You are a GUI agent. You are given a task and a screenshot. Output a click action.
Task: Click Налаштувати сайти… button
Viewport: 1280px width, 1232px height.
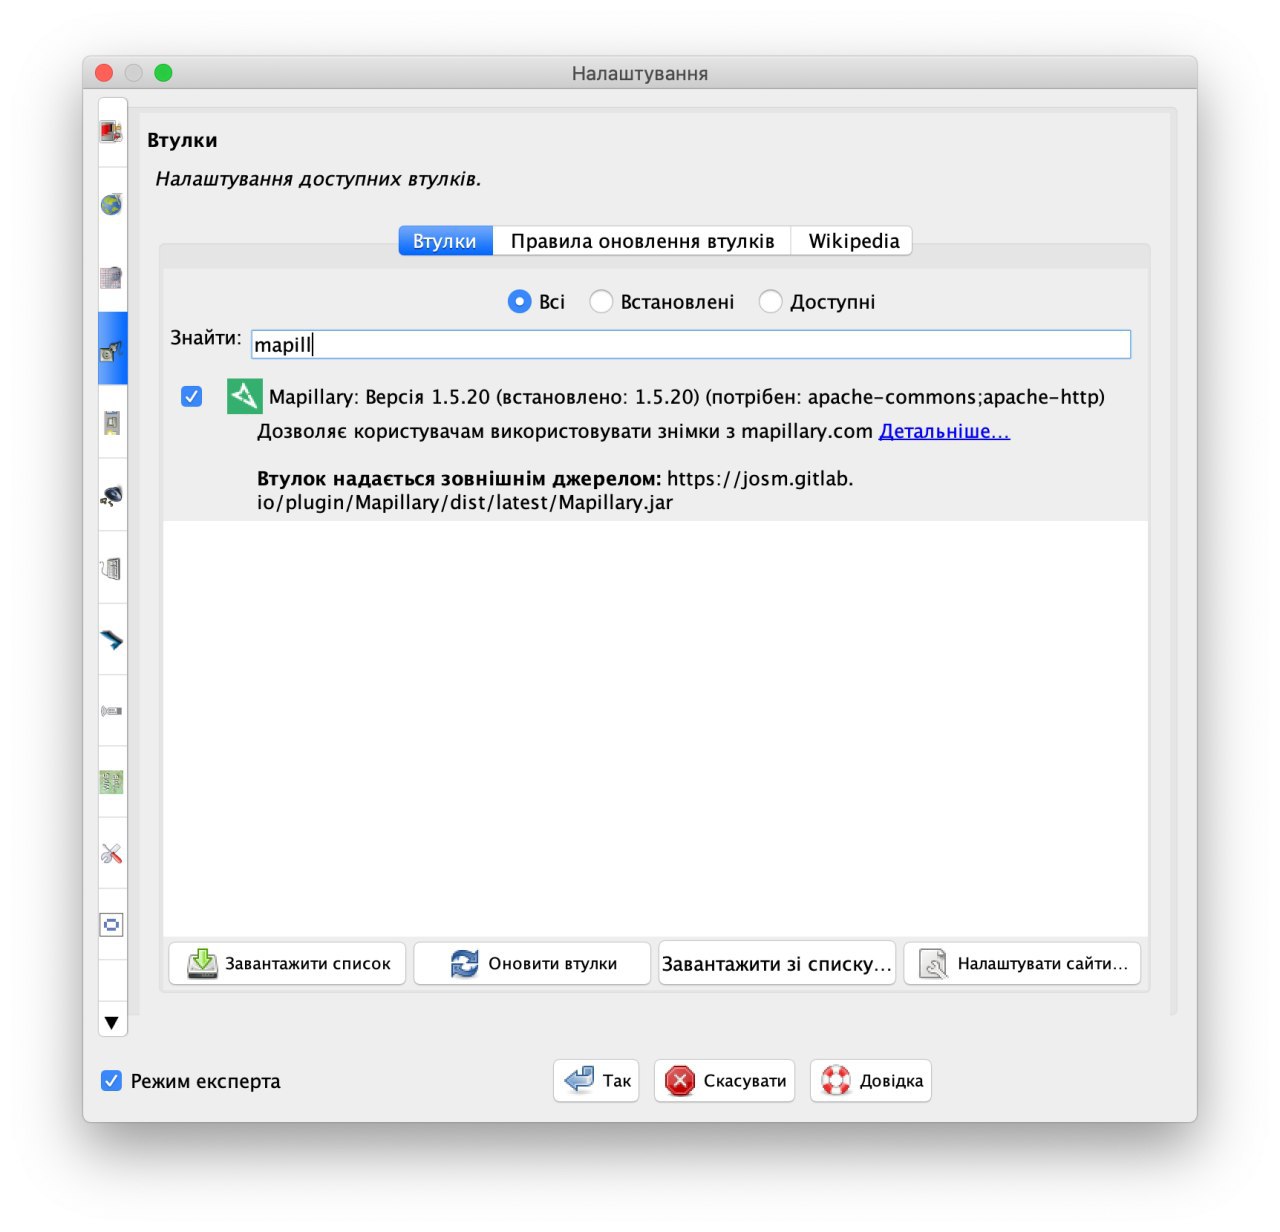[x=1022, y=964]
